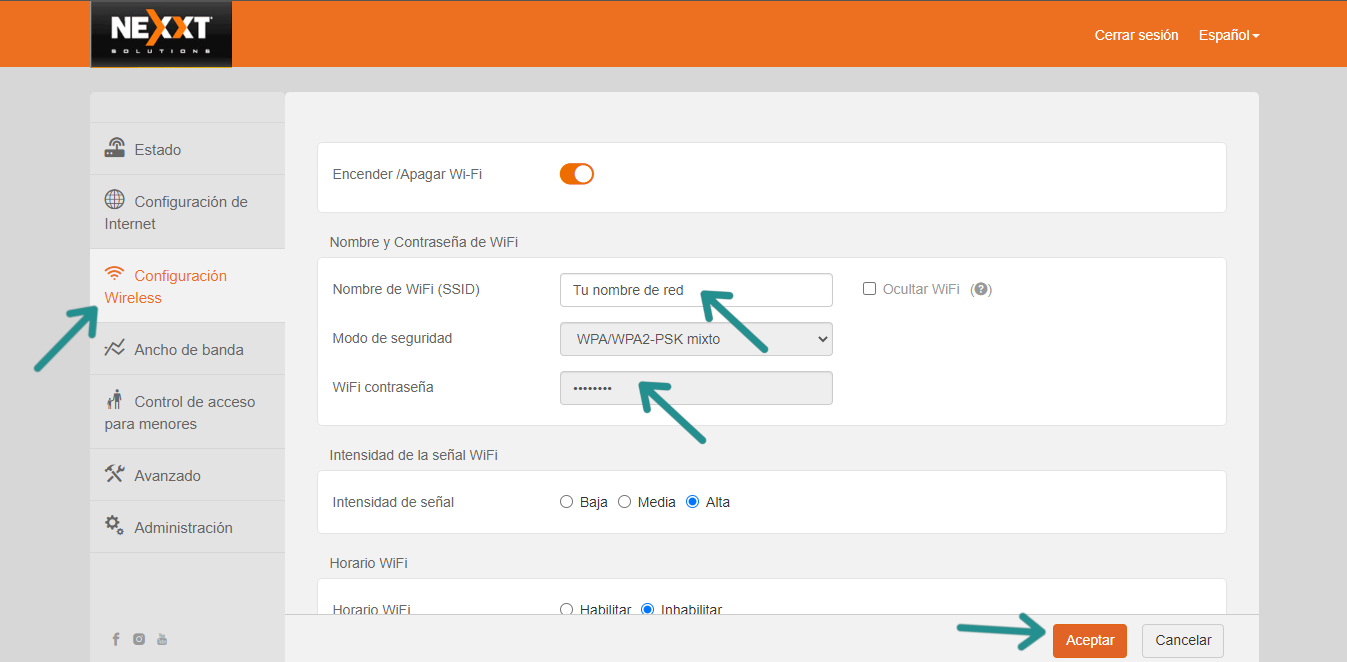
Task: Click the Avanzado tools icon
Action: 115,474
